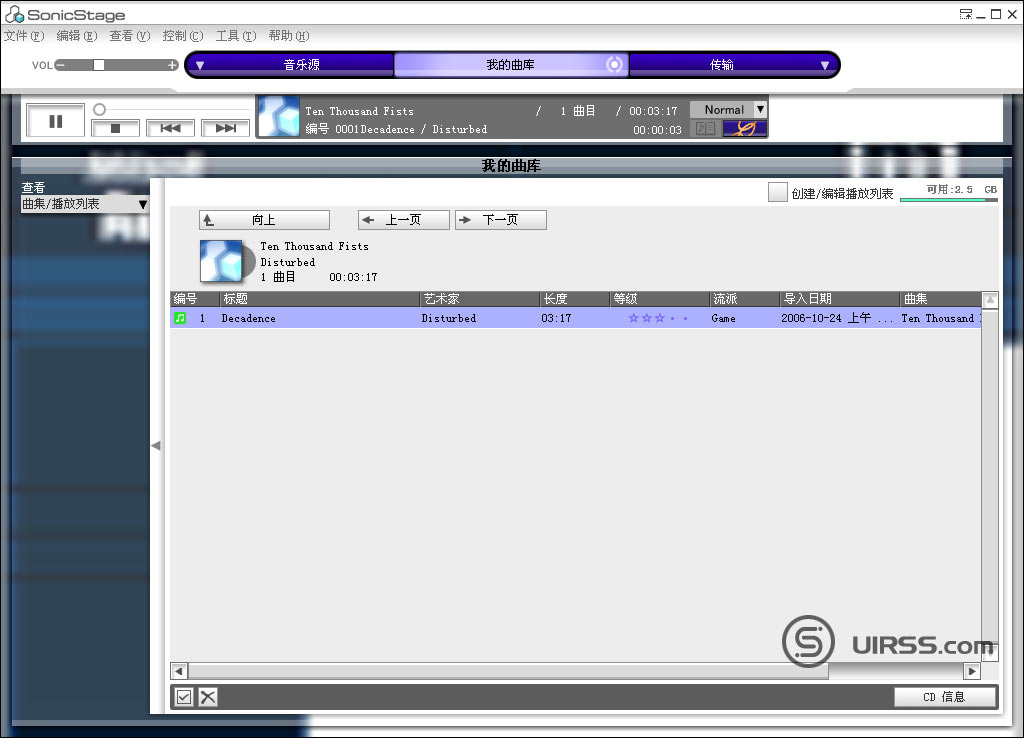
Task: Stop playback with the stop button
Action: [116, 128]
